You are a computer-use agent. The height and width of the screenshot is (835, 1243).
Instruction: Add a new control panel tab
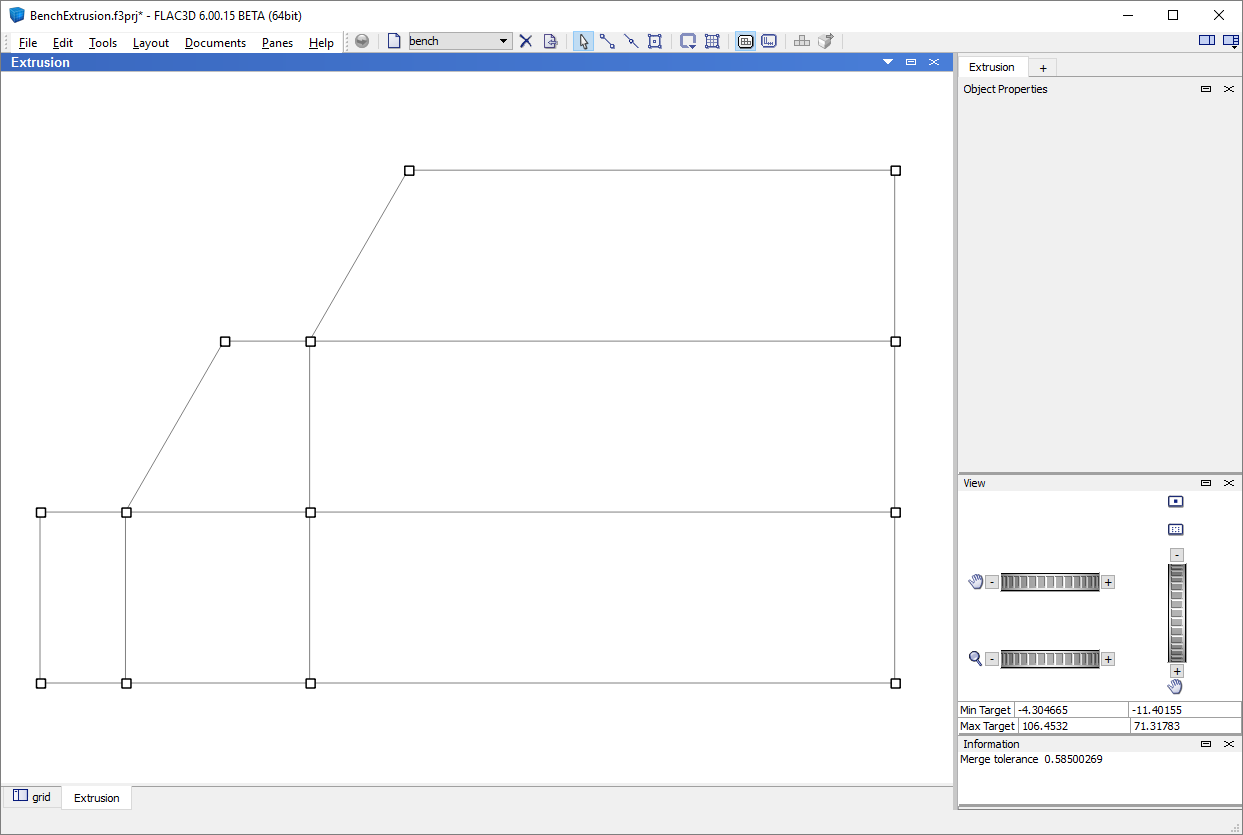coord(1042,68)
